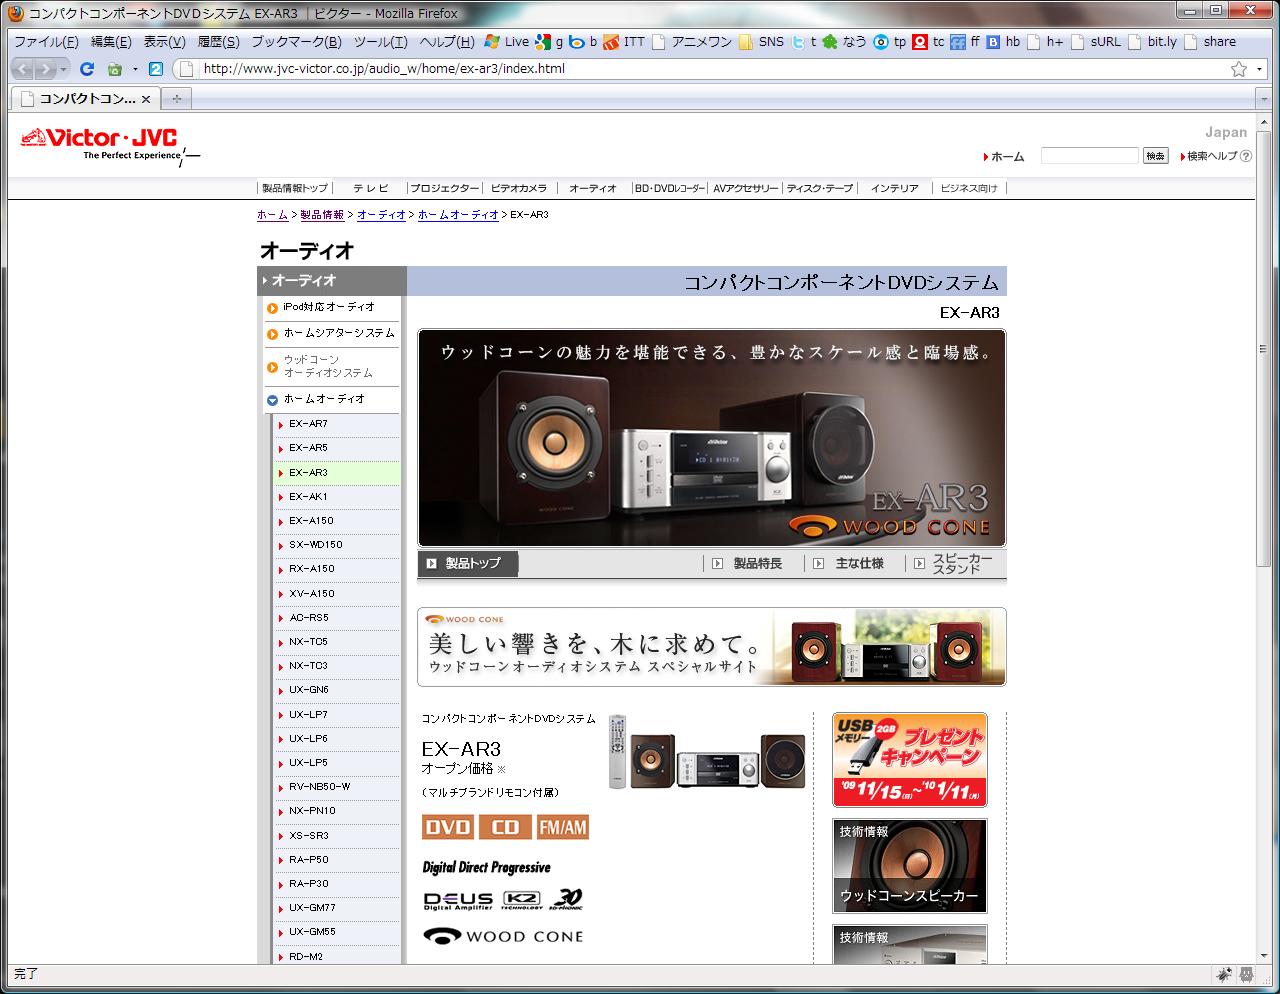Open the ブックマーク(B) menu

point(296,42)
